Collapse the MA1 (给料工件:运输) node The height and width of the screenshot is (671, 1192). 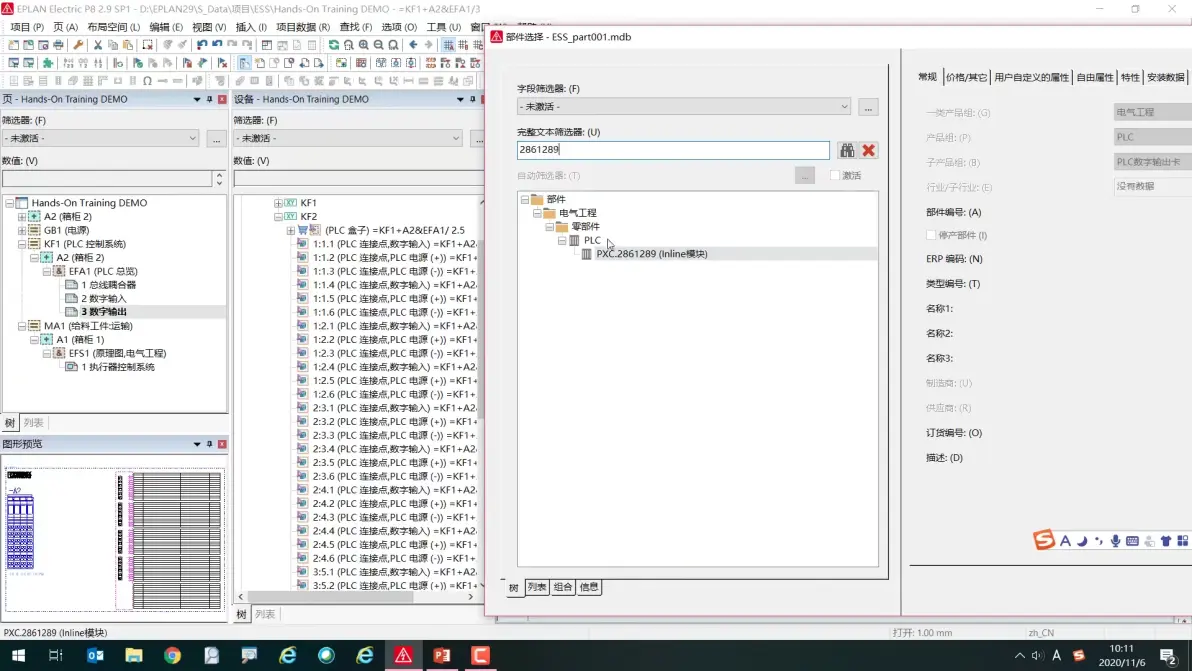coord(22,326)
